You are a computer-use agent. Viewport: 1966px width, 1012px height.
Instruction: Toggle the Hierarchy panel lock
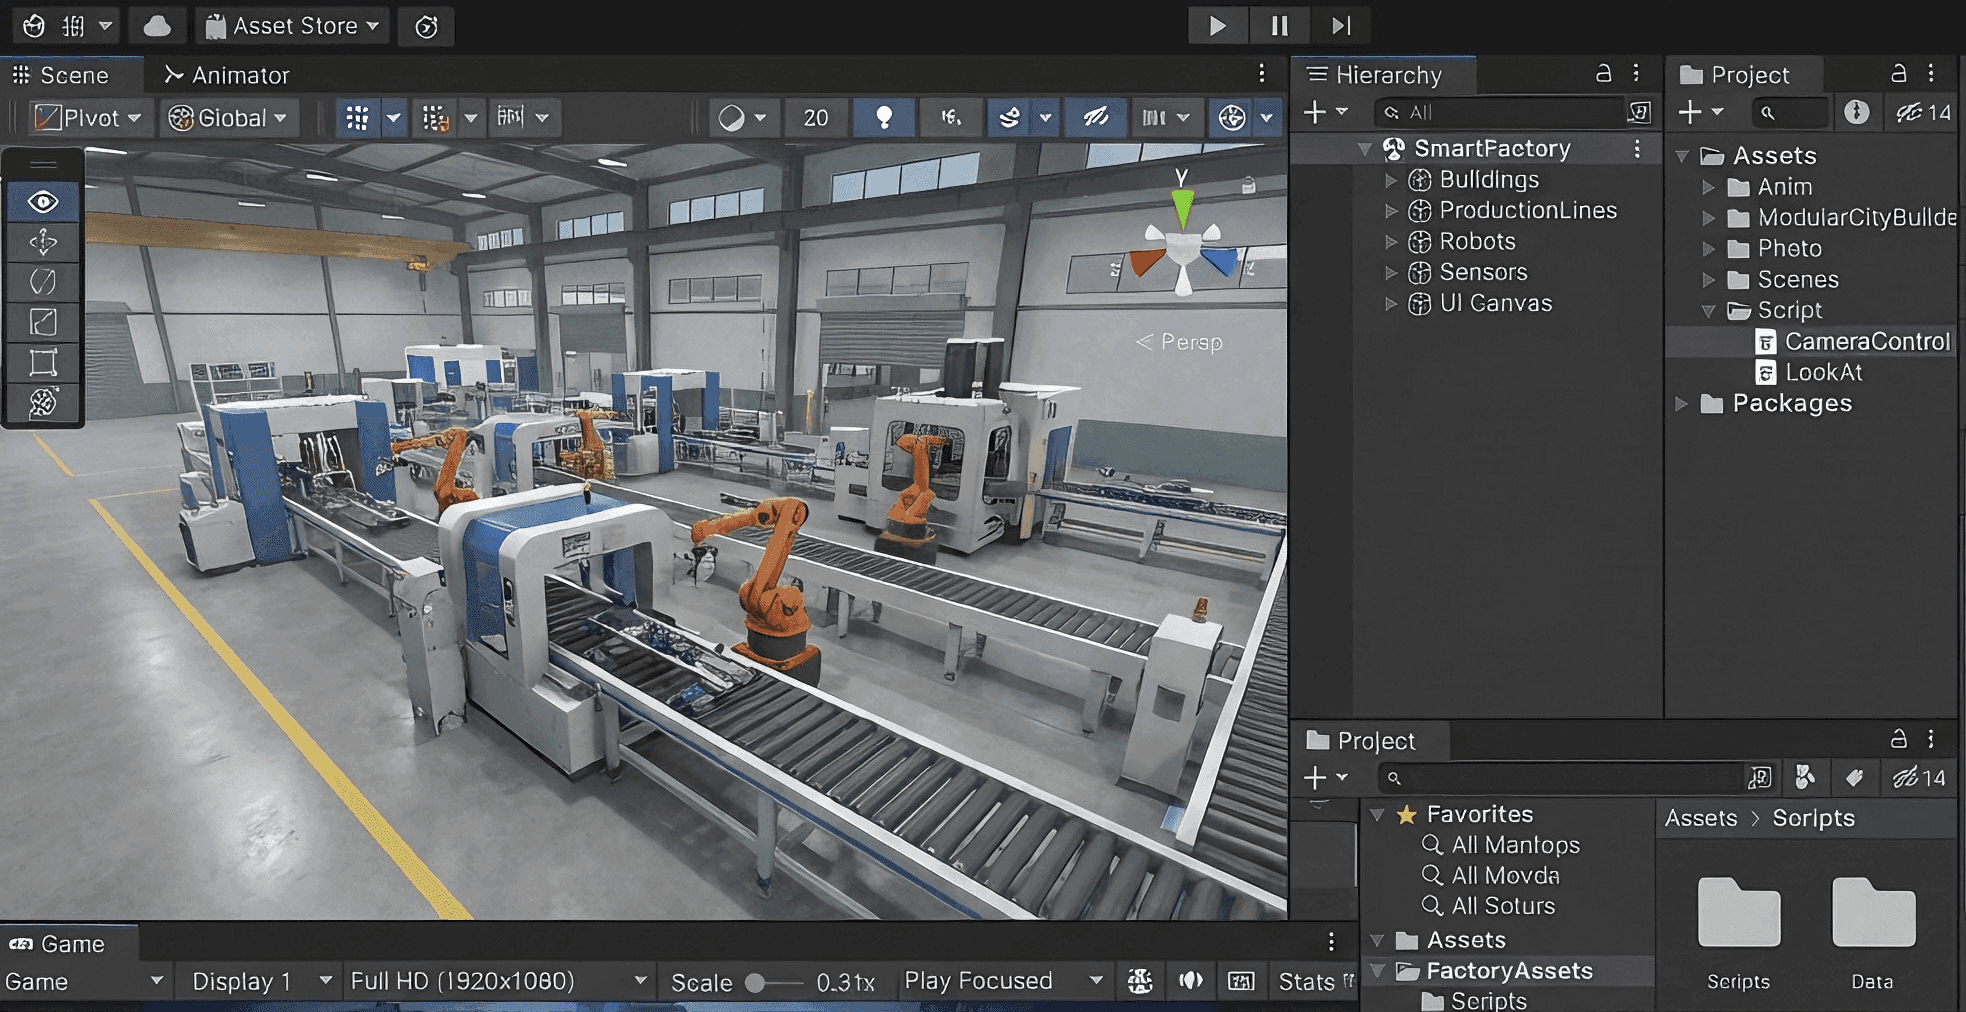[1603, 74]
